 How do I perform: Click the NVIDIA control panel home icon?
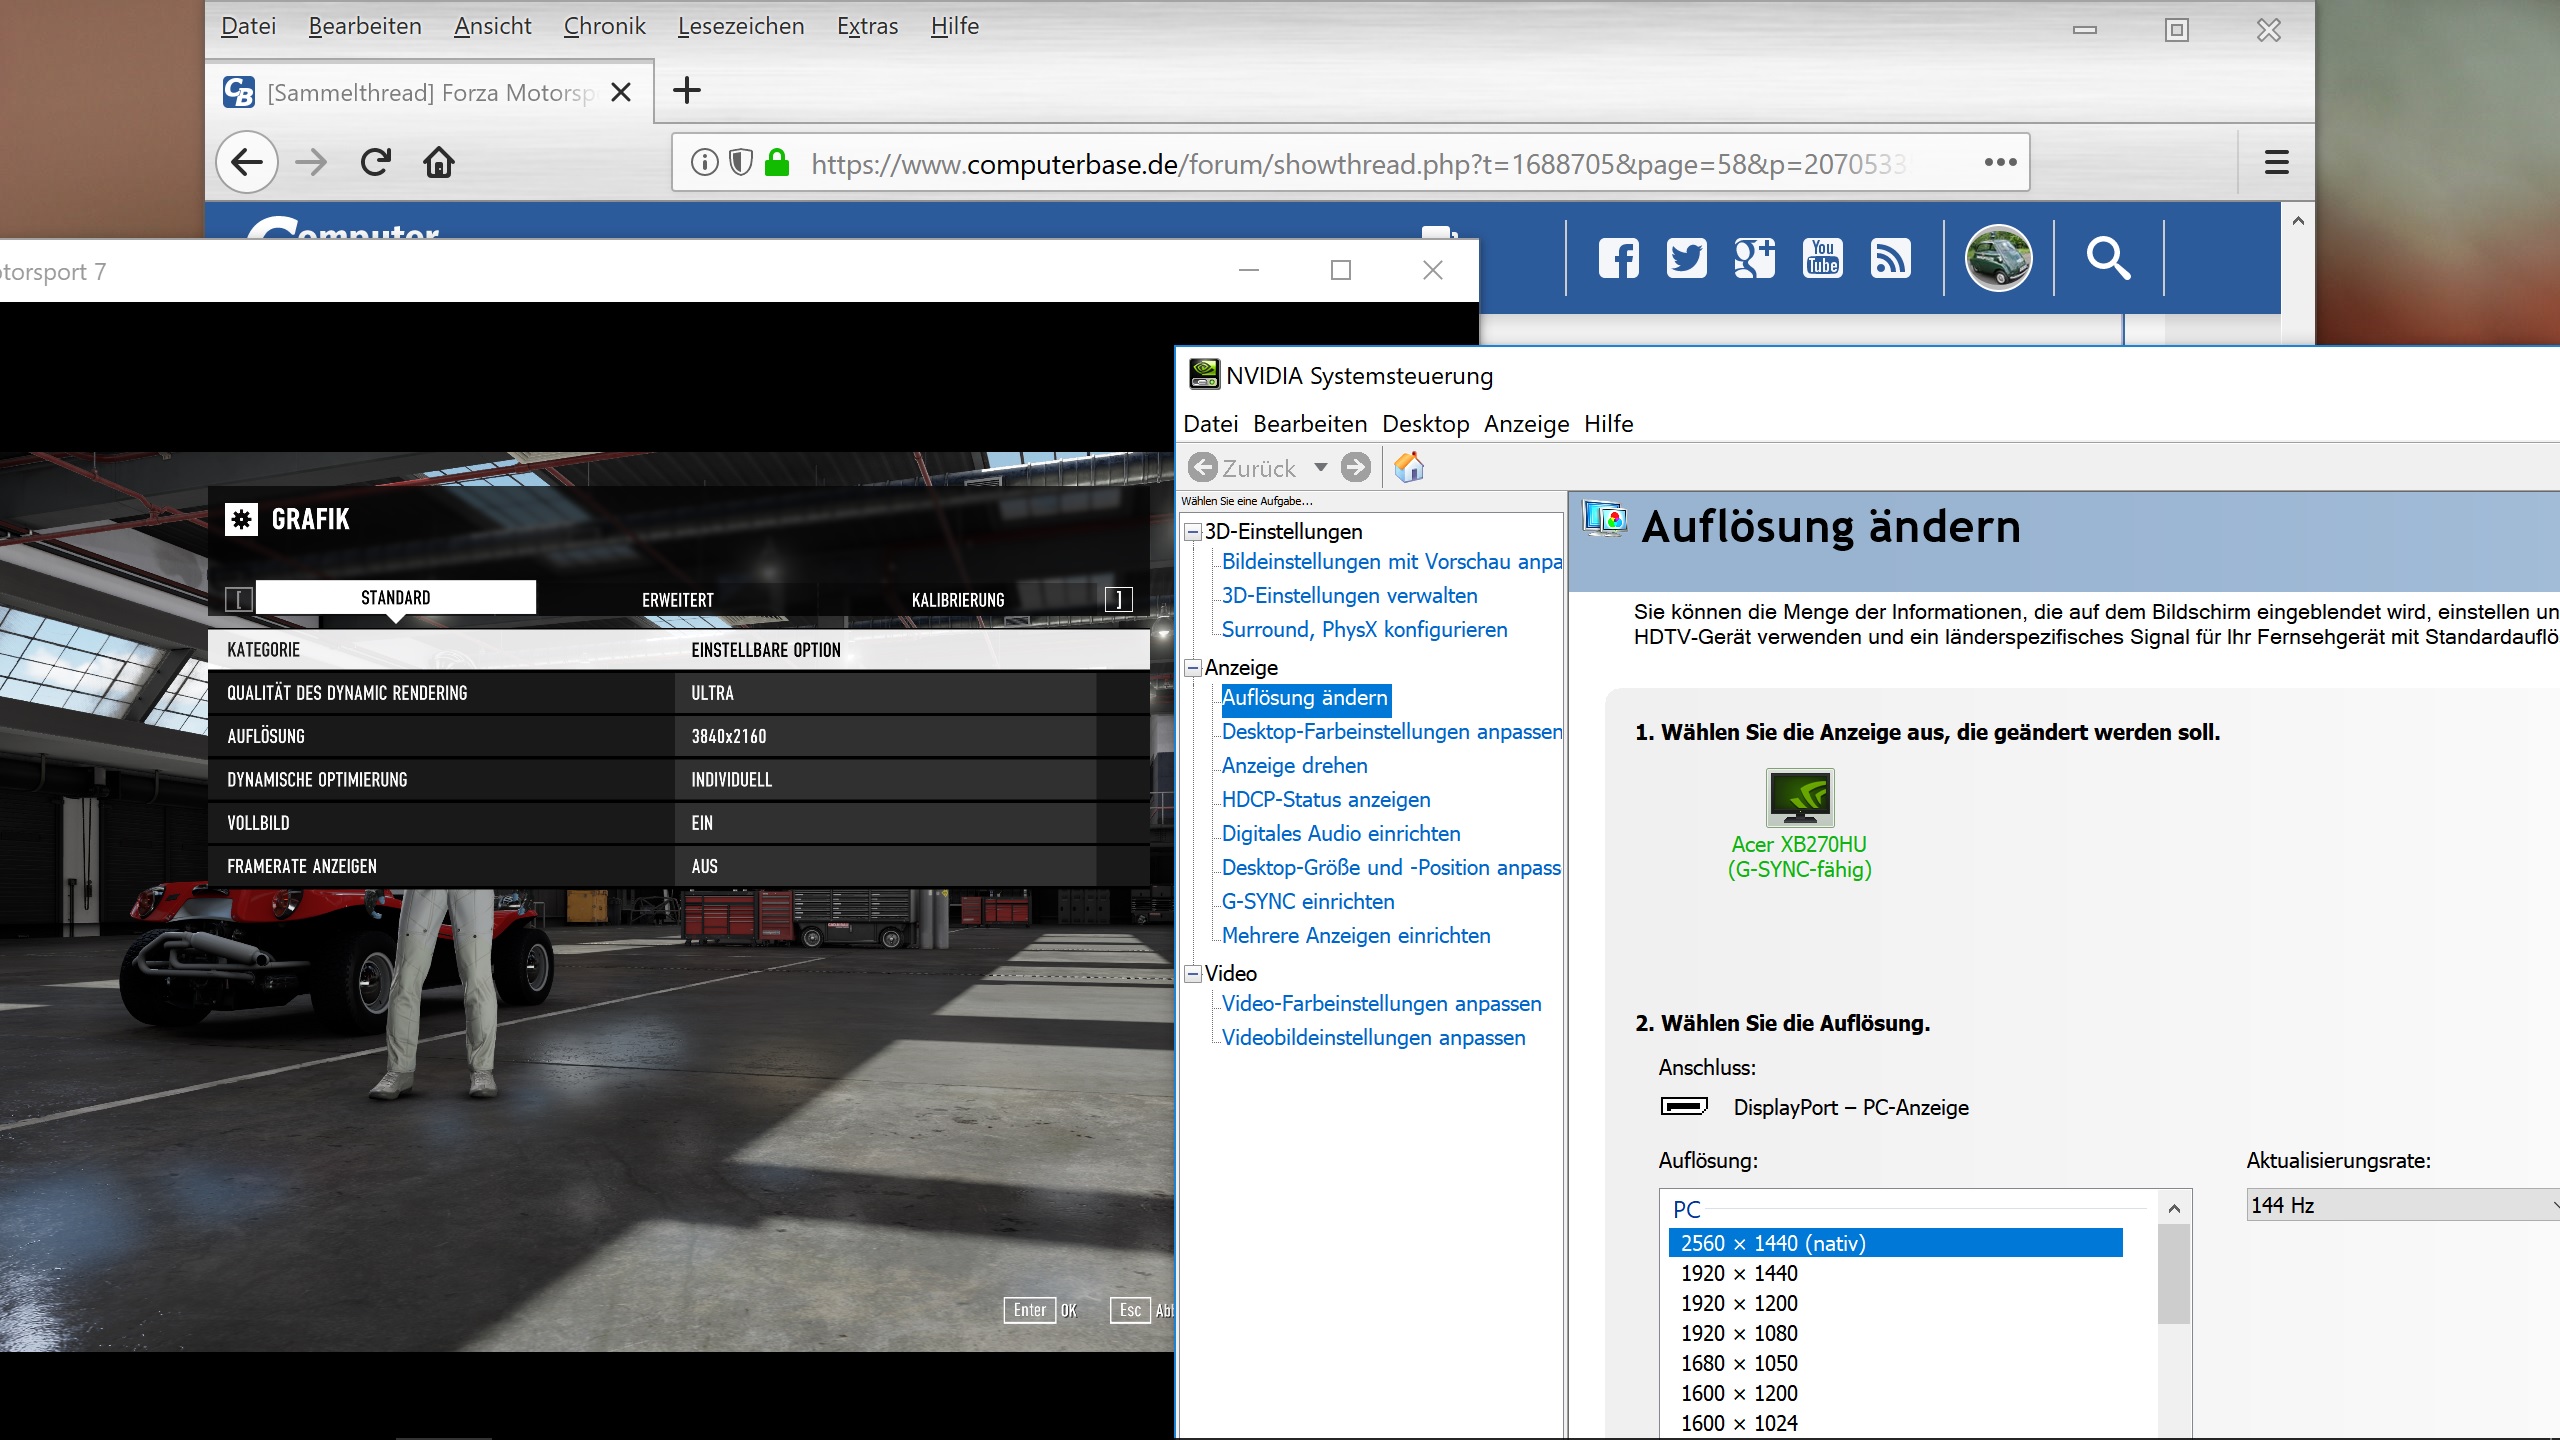[1409, 467]
